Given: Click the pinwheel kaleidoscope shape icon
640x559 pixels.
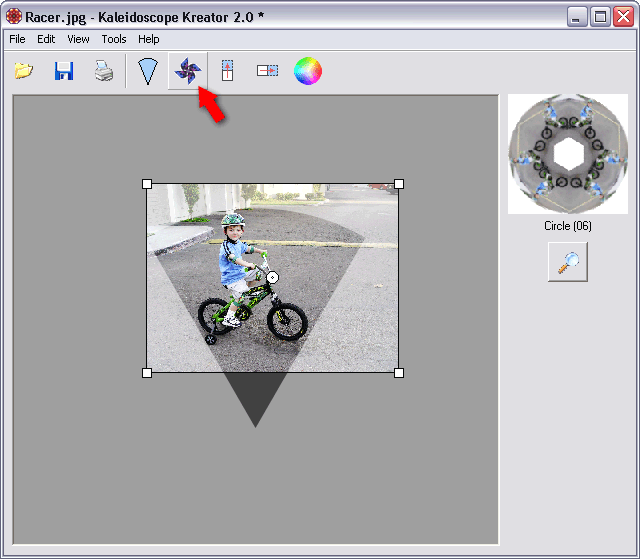Looking at the screenshot, I should [188, 71].
